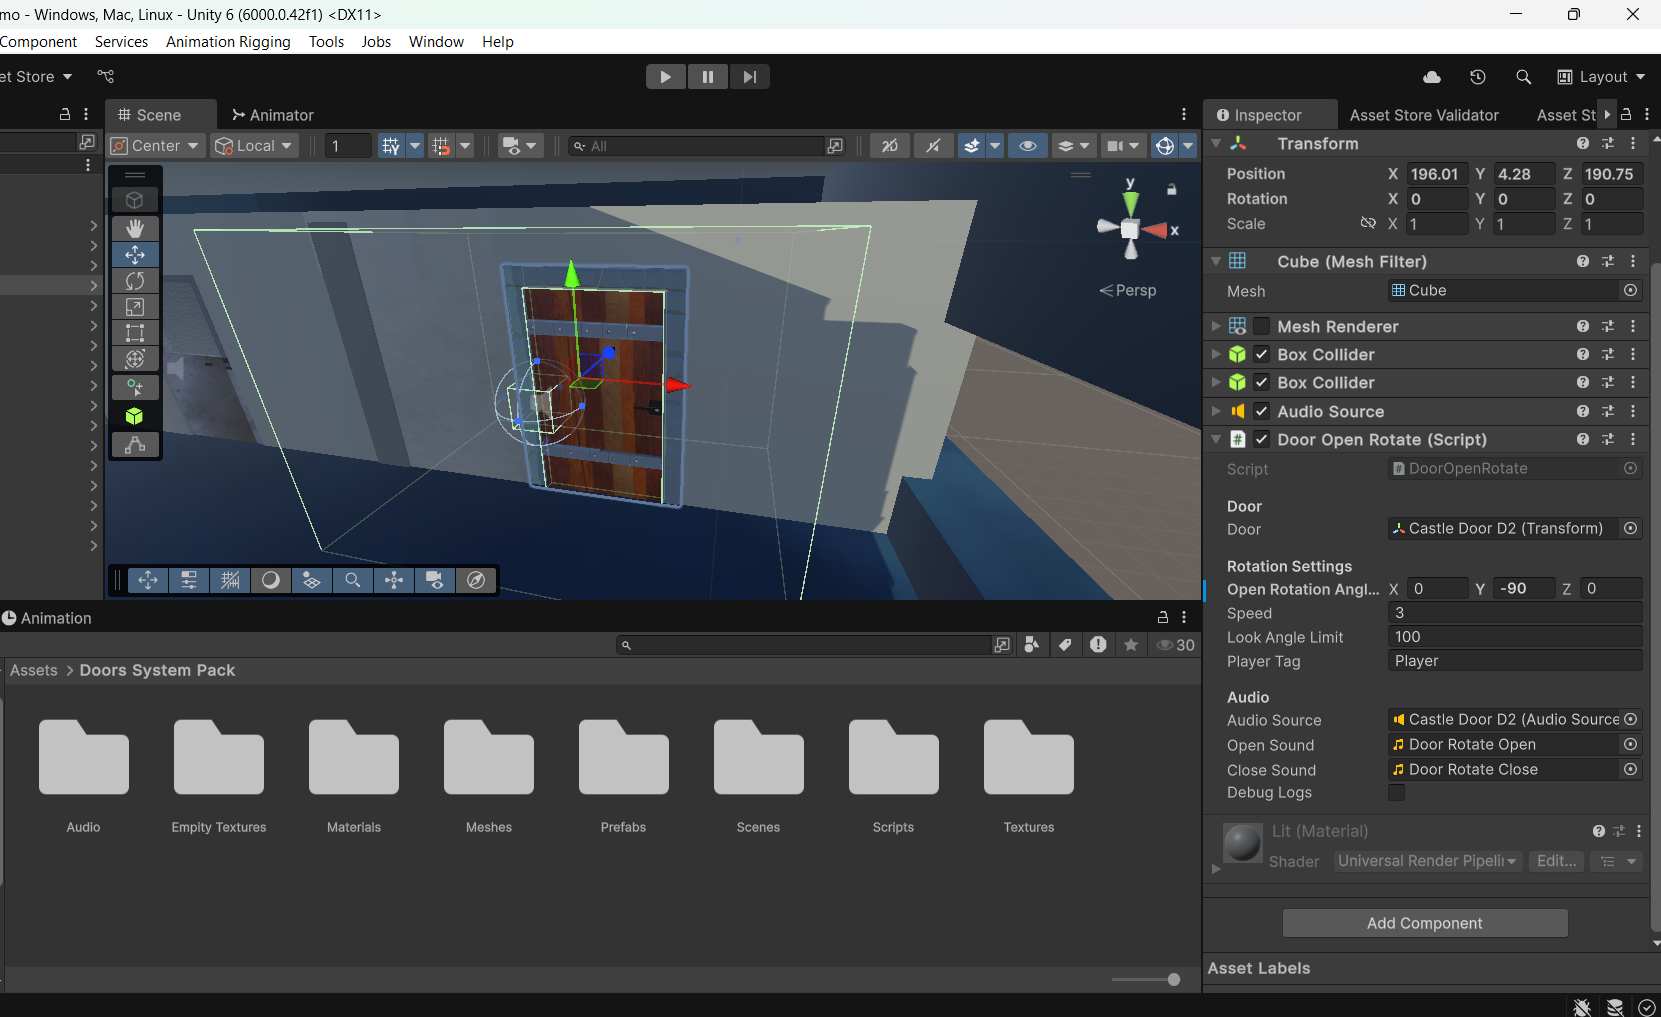1661x1017 pixels.
Task: Select the Rotate tool in the toolbar
Action: click(135, 281)
